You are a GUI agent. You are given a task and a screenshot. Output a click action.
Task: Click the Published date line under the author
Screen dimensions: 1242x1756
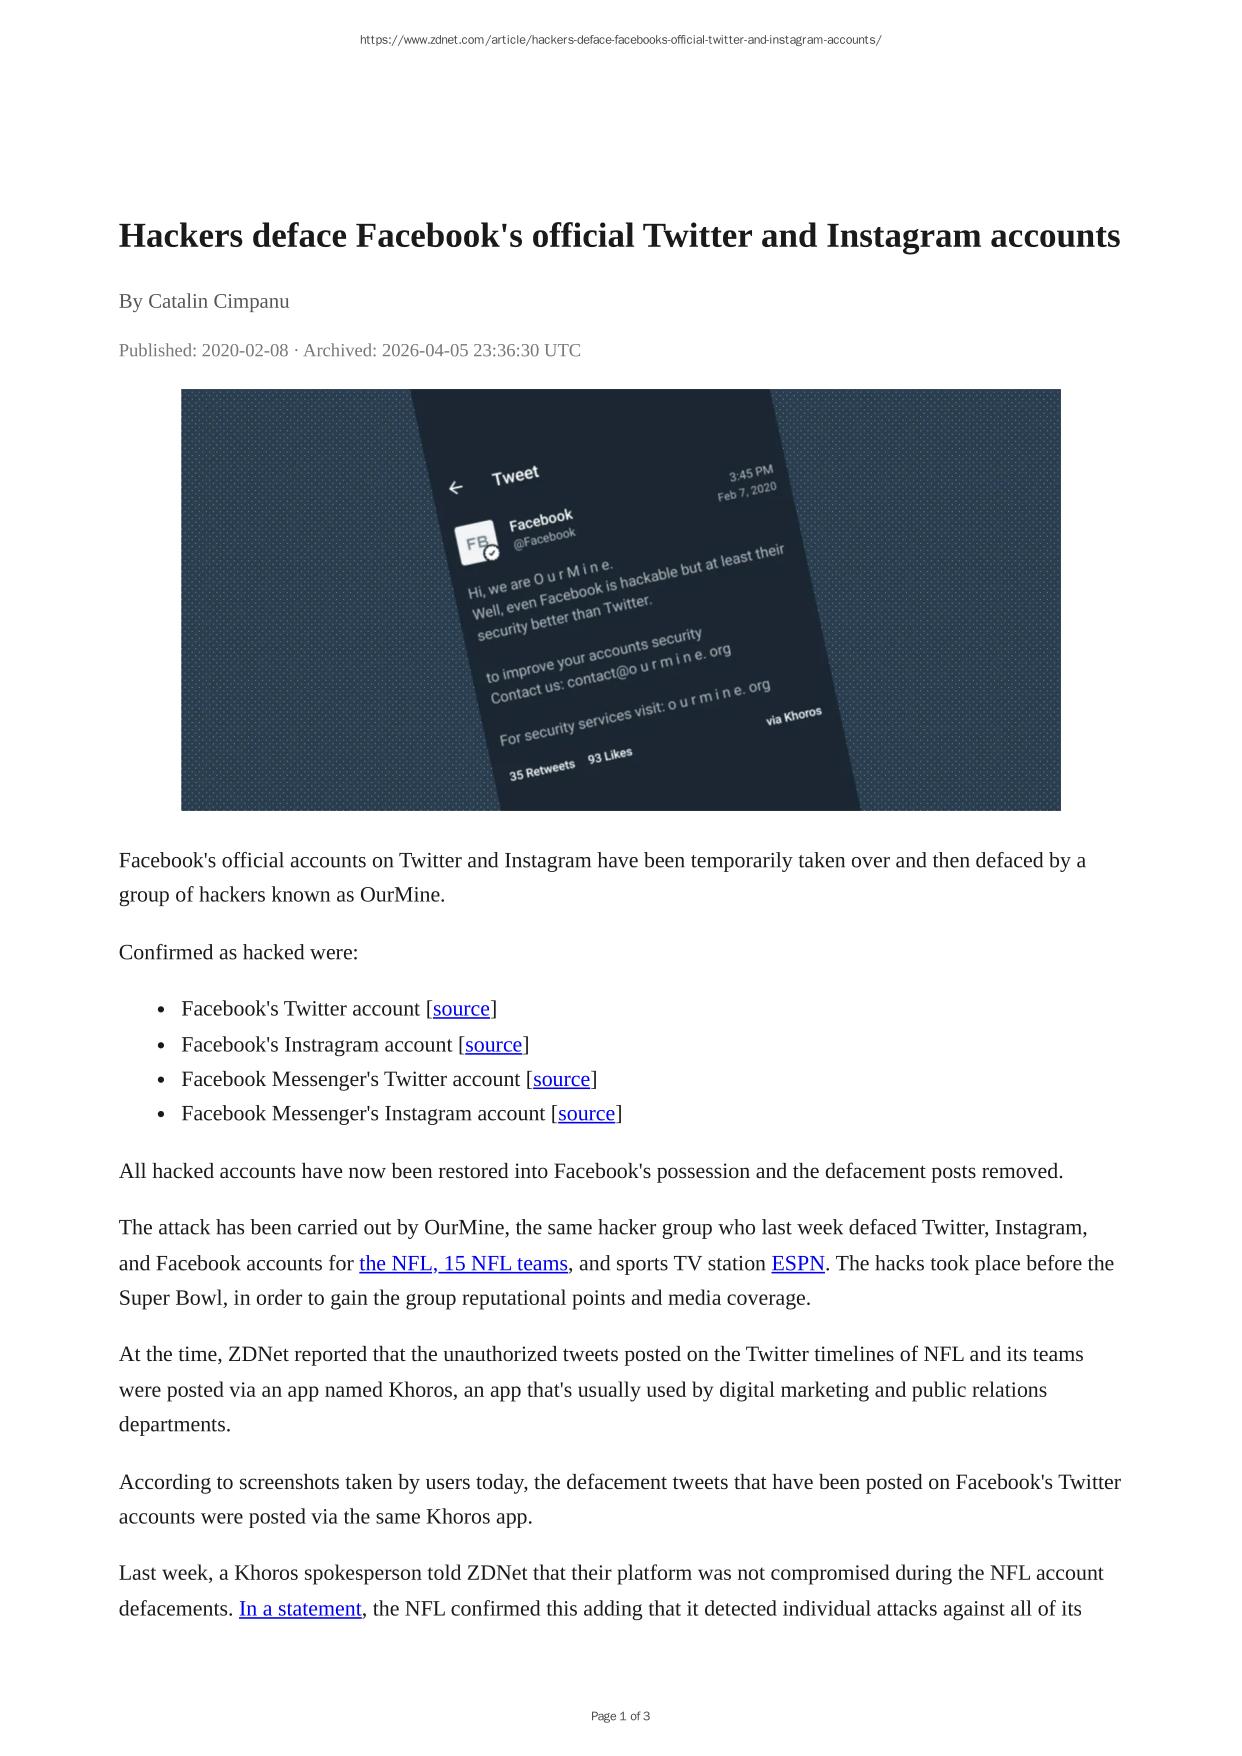[x=349, y=350]
